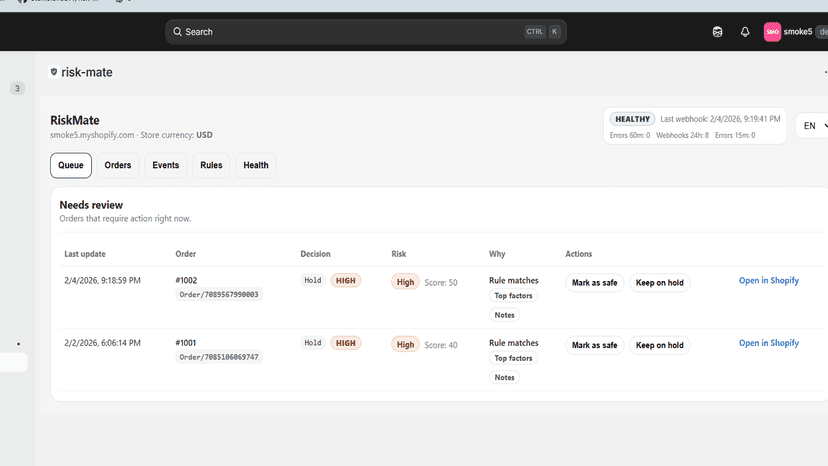This screenshot has width=828, height=466.
Task: Open order #1001 in Shopify
Action: coord(769,343)
